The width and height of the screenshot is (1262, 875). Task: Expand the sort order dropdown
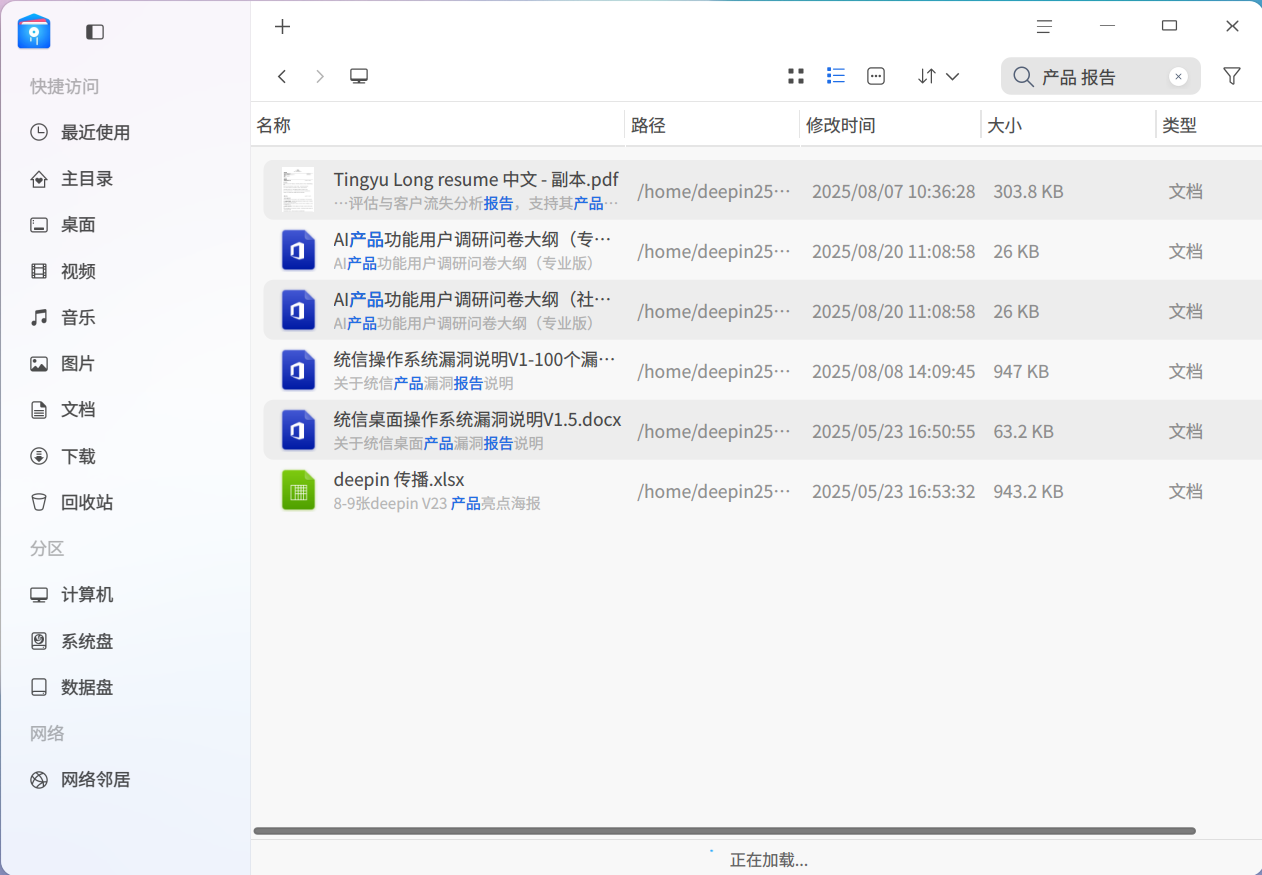pyautogui.click(x=938, y=76)
